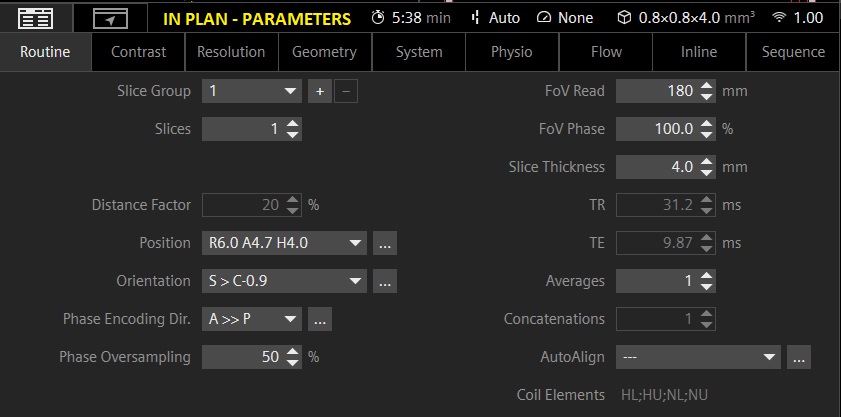This screenshot has height=417, width=841.
Task: Open the Geometry tab
Action: pos(324,52)
